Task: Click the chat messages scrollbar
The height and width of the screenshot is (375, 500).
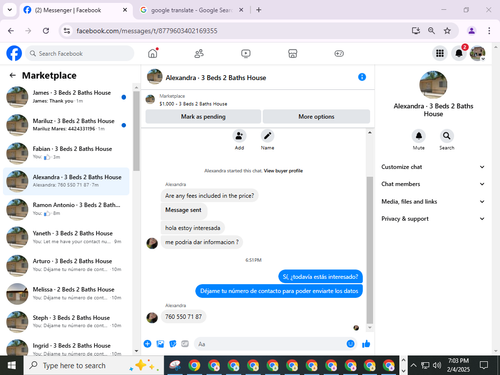Action: pyautogui.click(x=369, y=250)
